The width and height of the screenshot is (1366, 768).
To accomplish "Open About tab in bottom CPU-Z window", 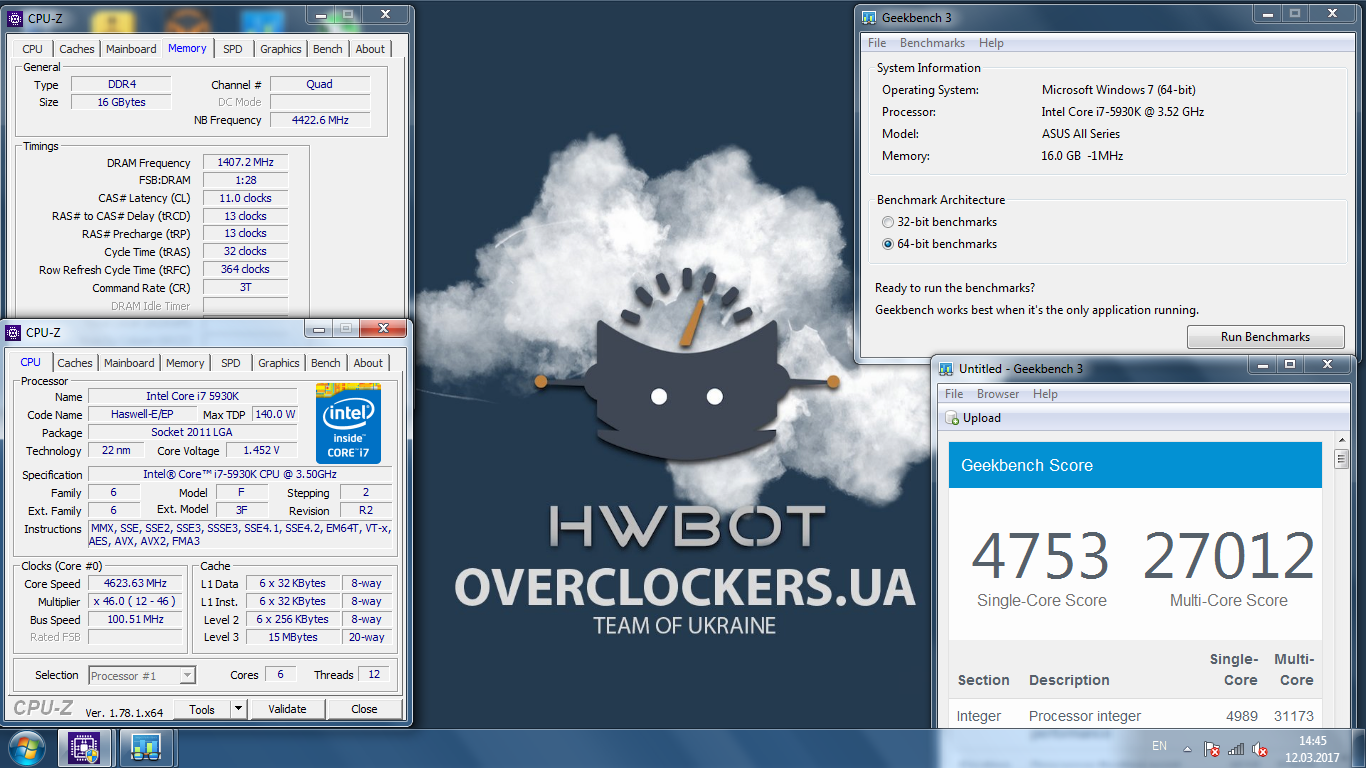I will pos(368,363).
